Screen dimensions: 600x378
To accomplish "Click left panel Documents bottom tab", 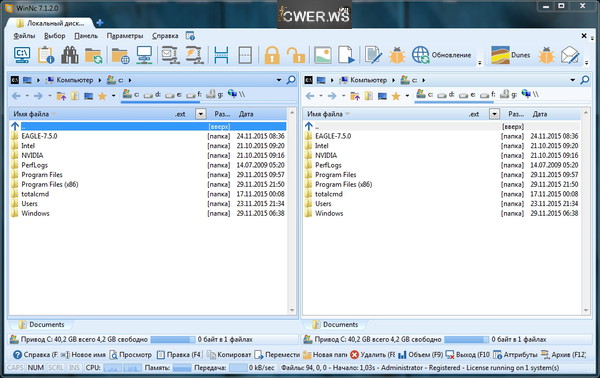I will coord(41,324).
